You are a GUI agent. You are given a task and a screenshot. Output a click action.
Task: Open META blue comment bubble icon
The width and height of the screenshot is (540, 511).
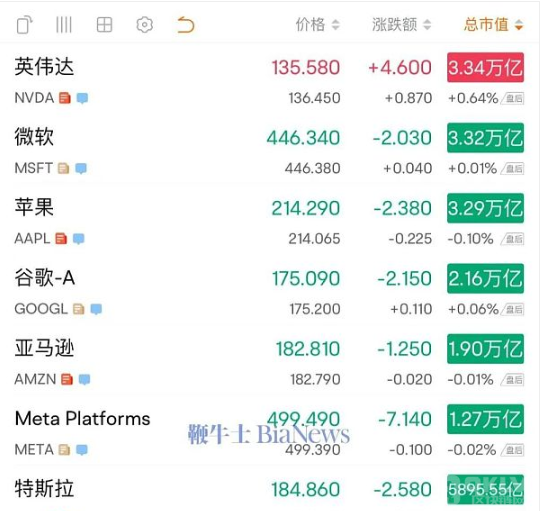[82, 450]
